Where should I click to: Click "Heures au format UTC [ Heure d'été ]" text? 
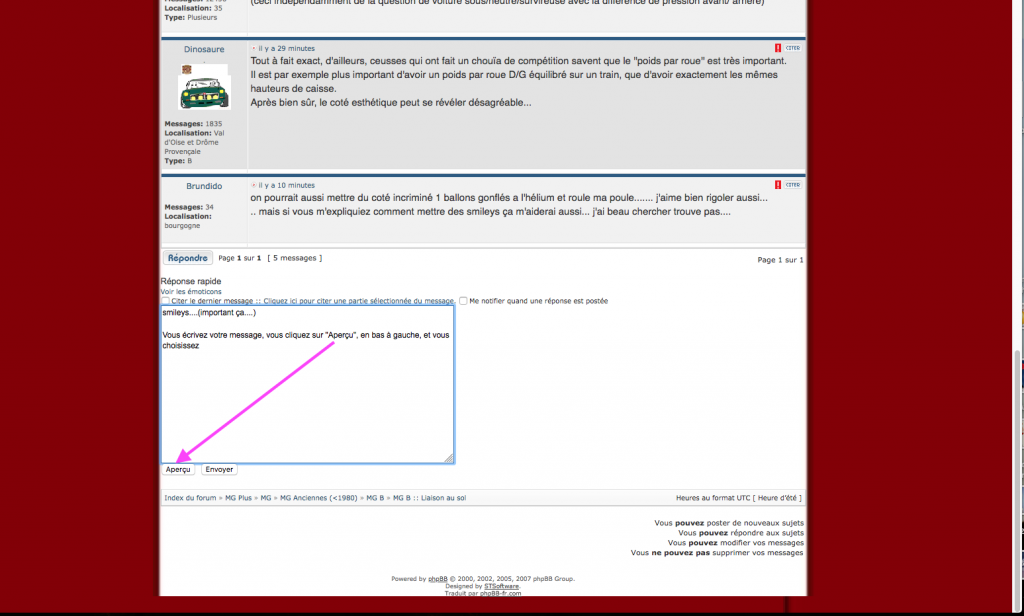(739, 498)
